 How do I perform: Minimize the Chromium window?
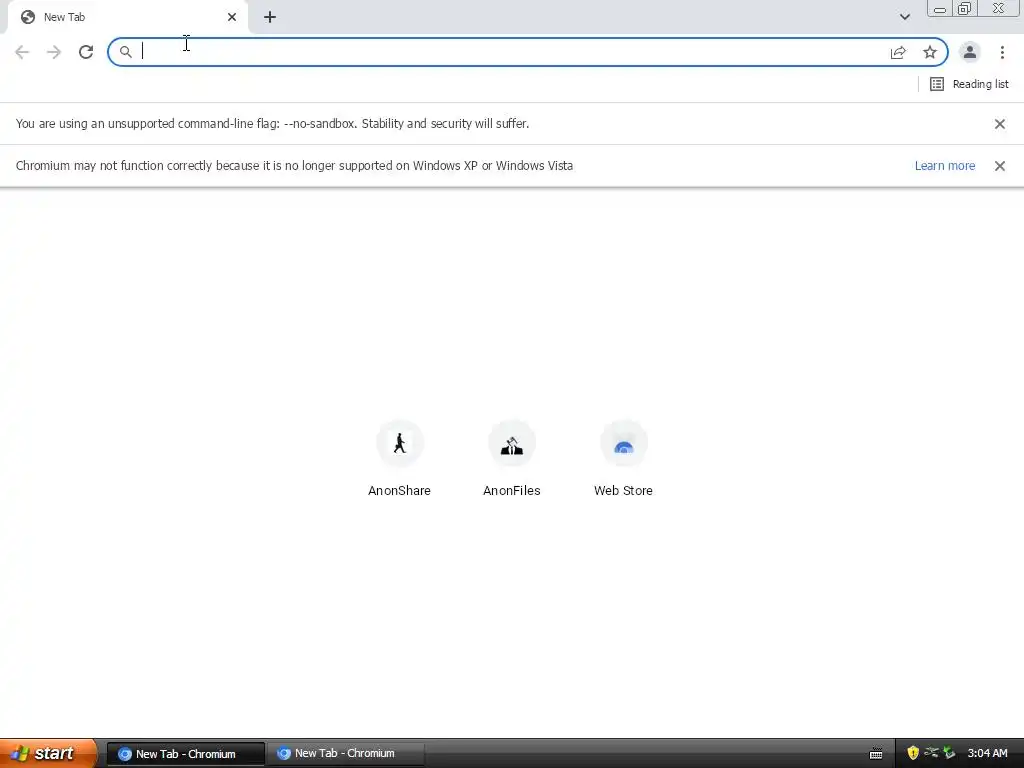coord(940,9)
